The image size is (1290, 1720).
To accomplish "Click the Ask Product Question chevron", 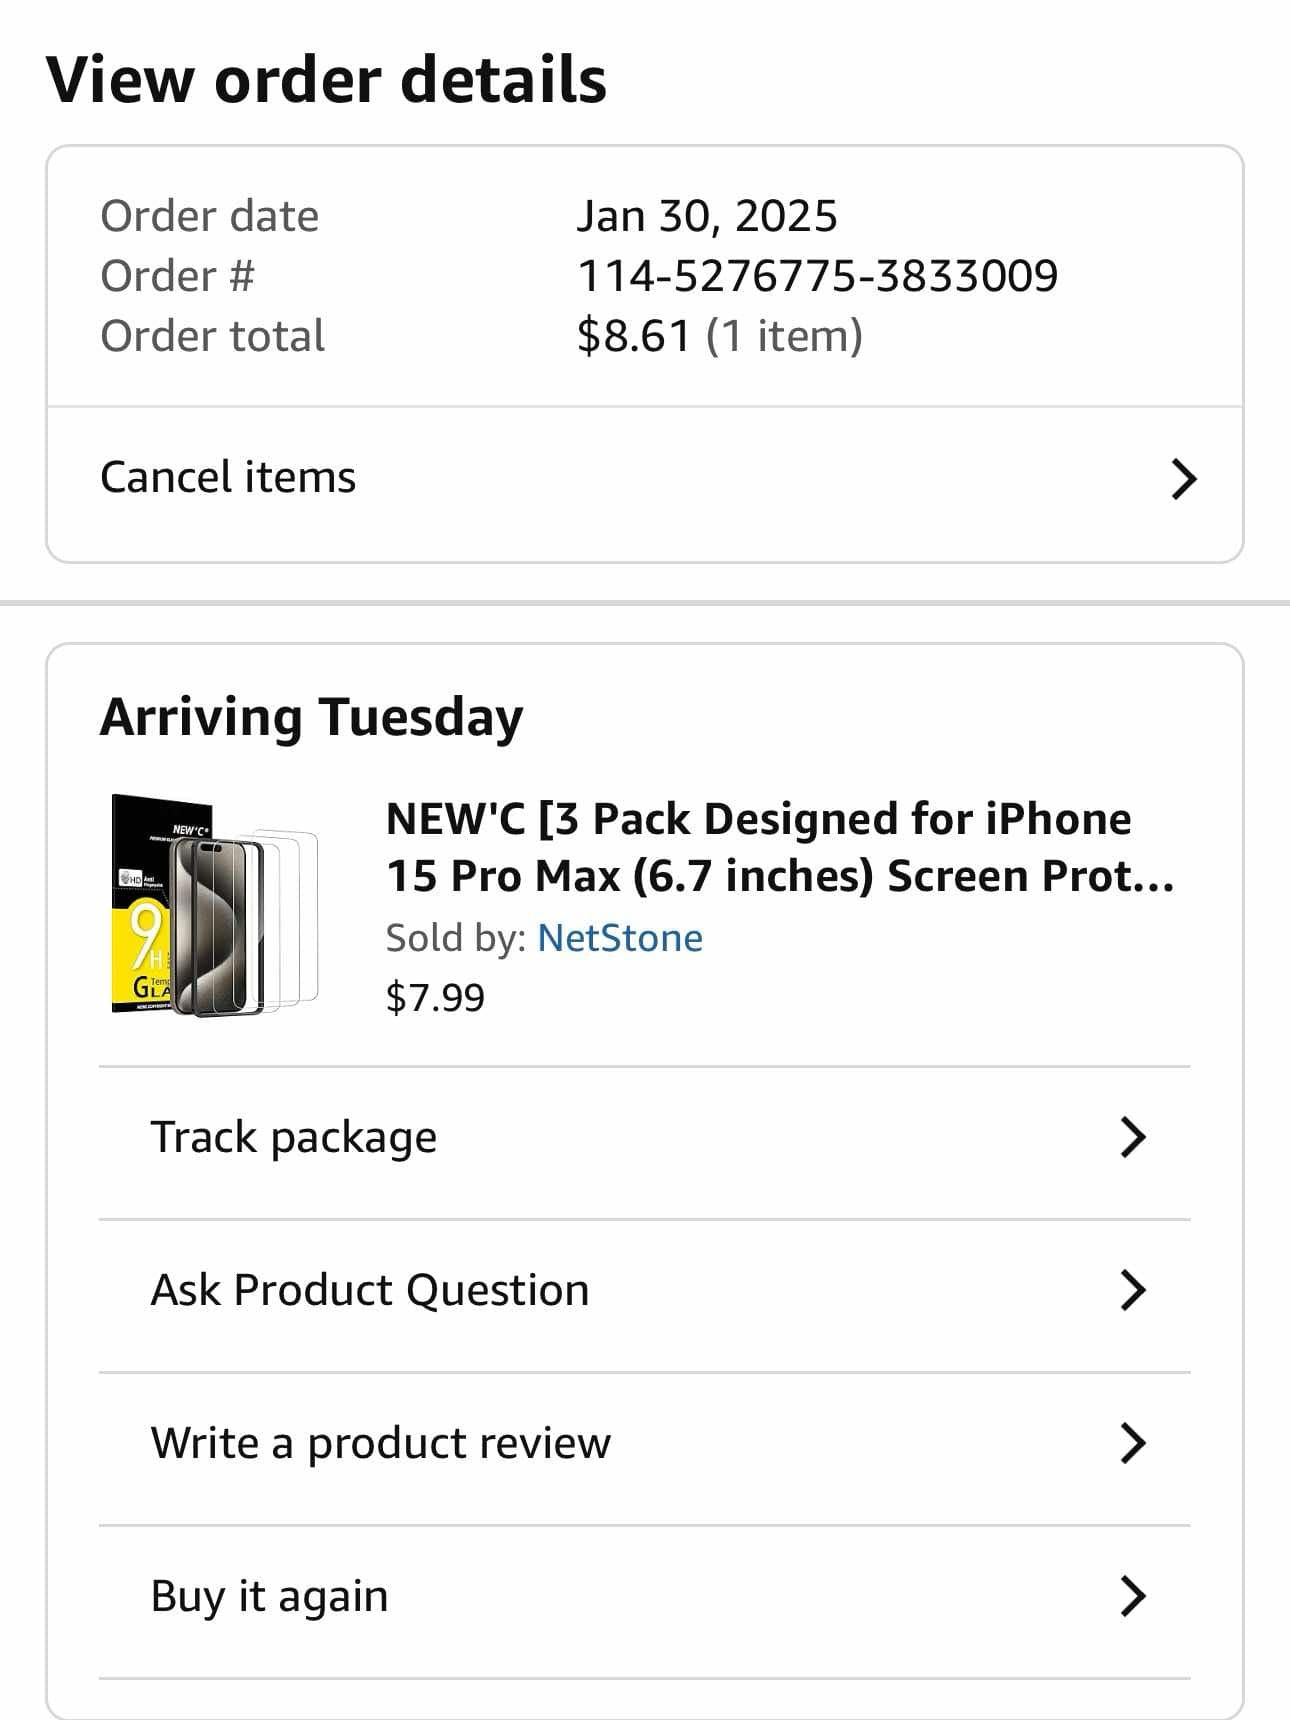I will tap(1132, 1290).
